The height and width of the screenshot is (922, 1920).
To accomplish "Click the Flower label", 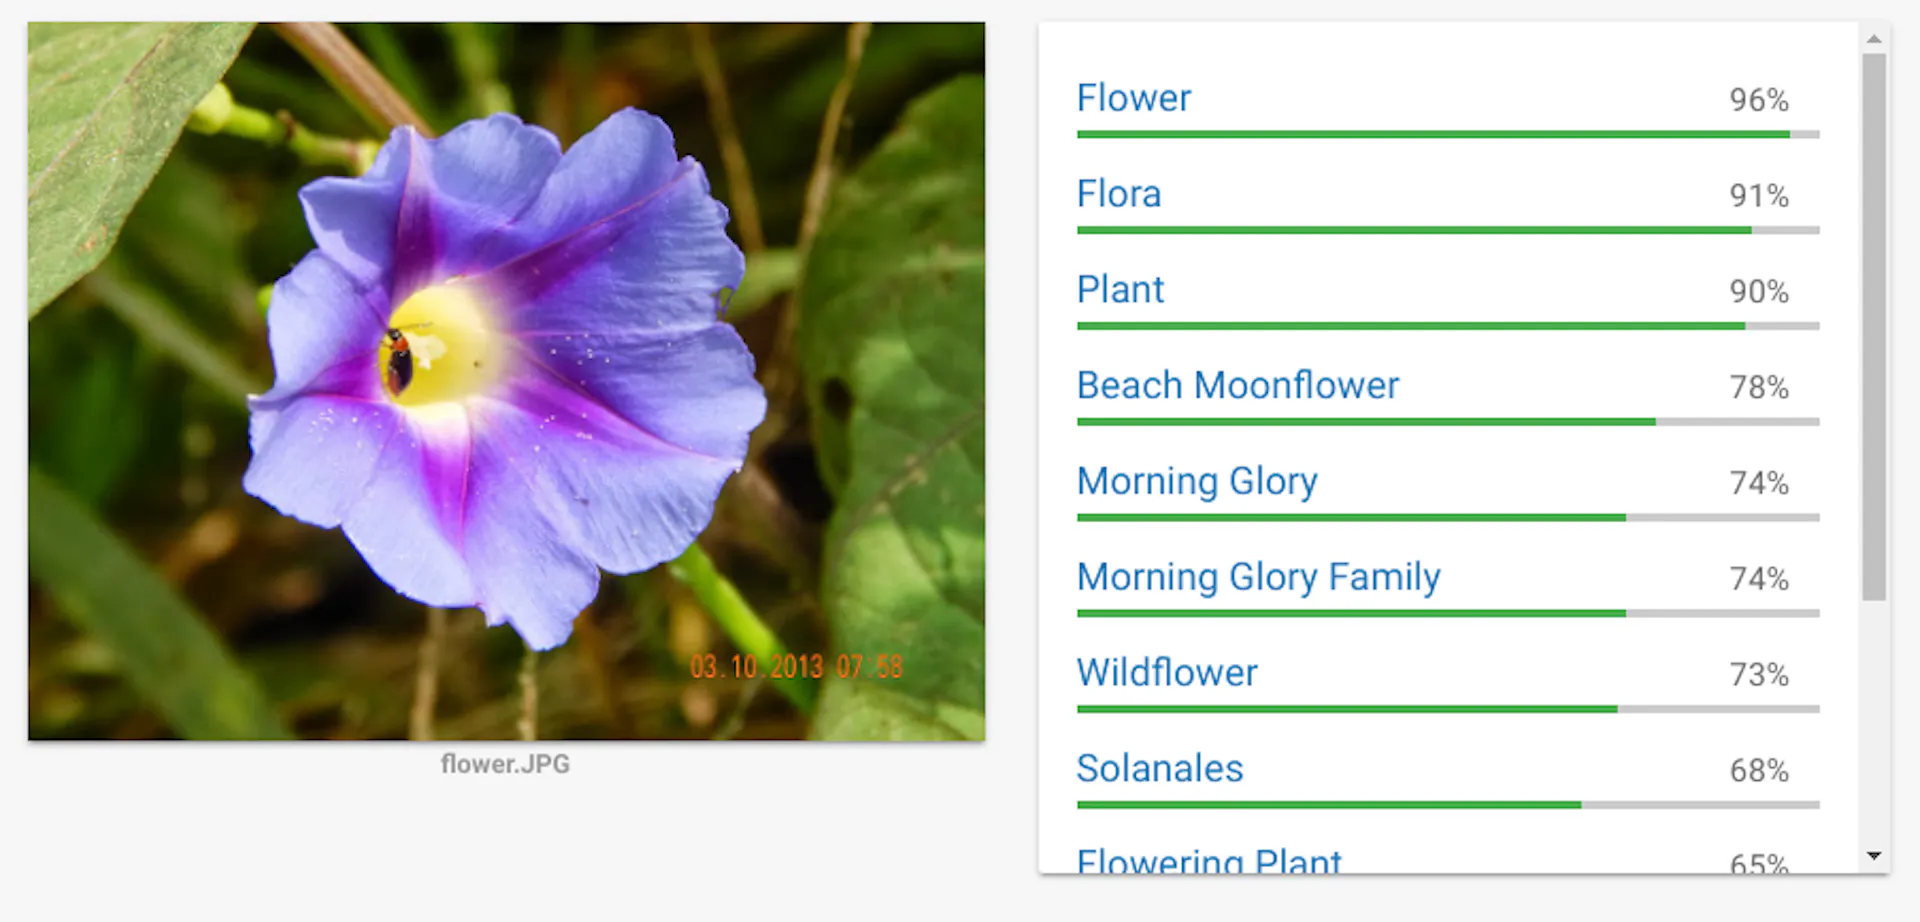I will [x=1133, y=98].
